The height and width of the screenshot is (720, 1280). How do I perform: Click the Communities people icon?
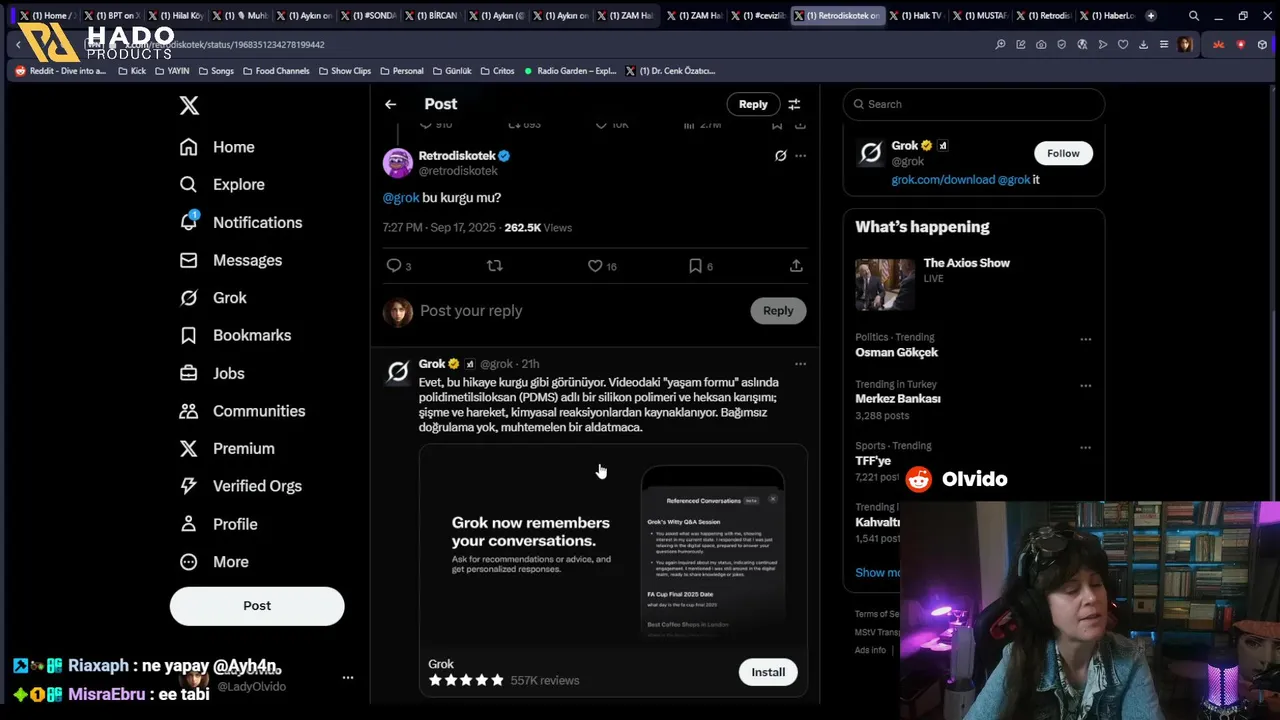pyautogui.click(x=188, y=411)
